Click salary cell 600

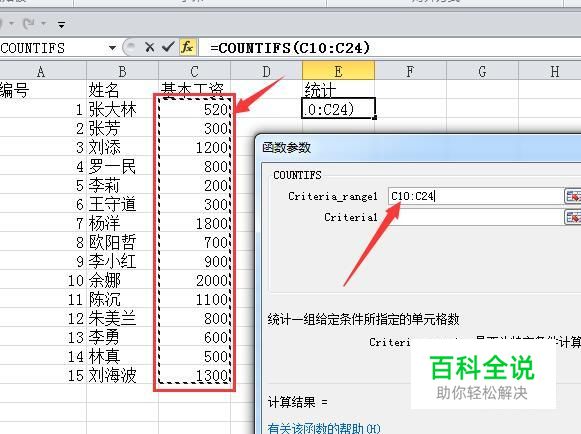click(x=194, y=337)
